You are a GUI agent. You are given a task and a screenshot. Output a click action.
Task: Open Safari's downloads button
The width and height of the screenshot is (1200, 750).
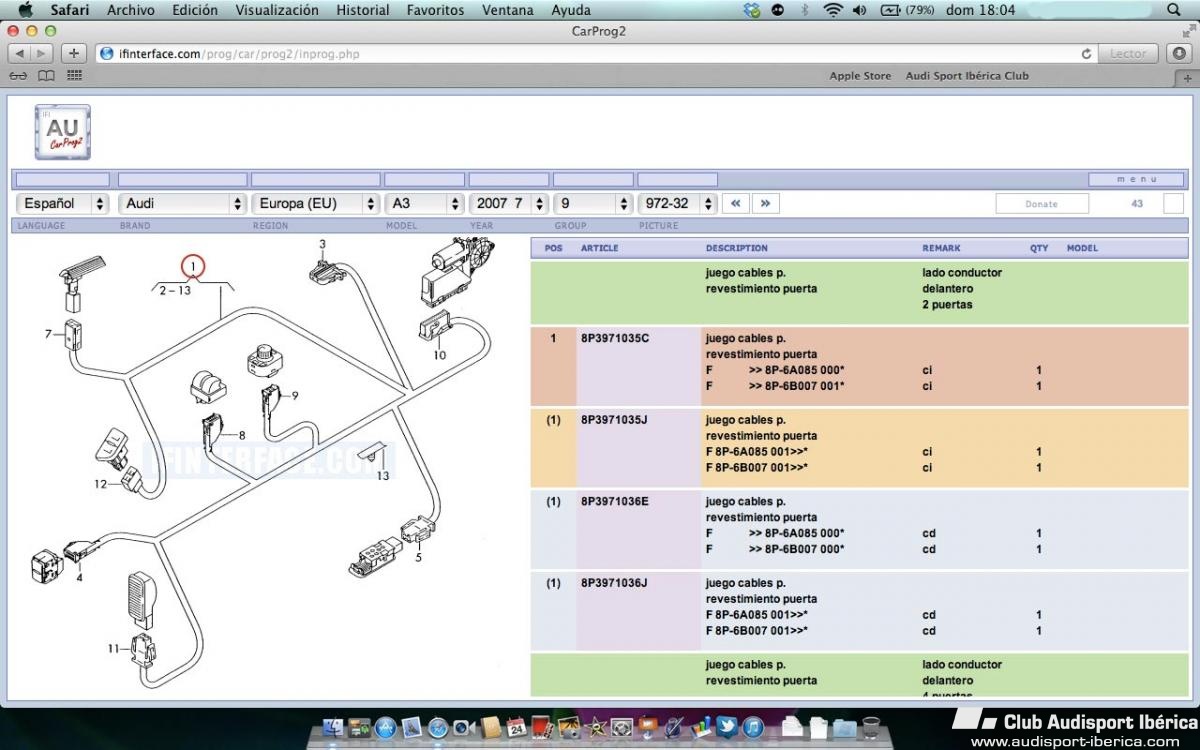[1179, 53]
